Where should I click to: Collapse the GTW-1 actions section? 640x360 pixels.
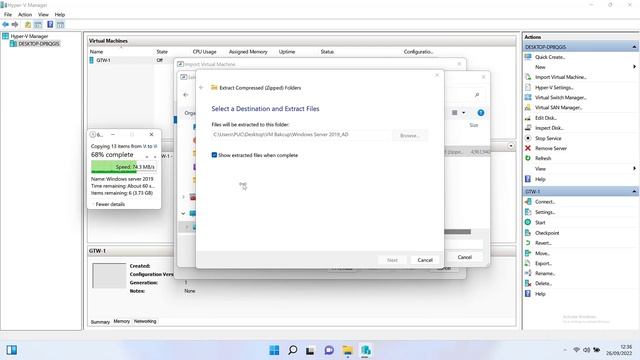click(634, 191)
